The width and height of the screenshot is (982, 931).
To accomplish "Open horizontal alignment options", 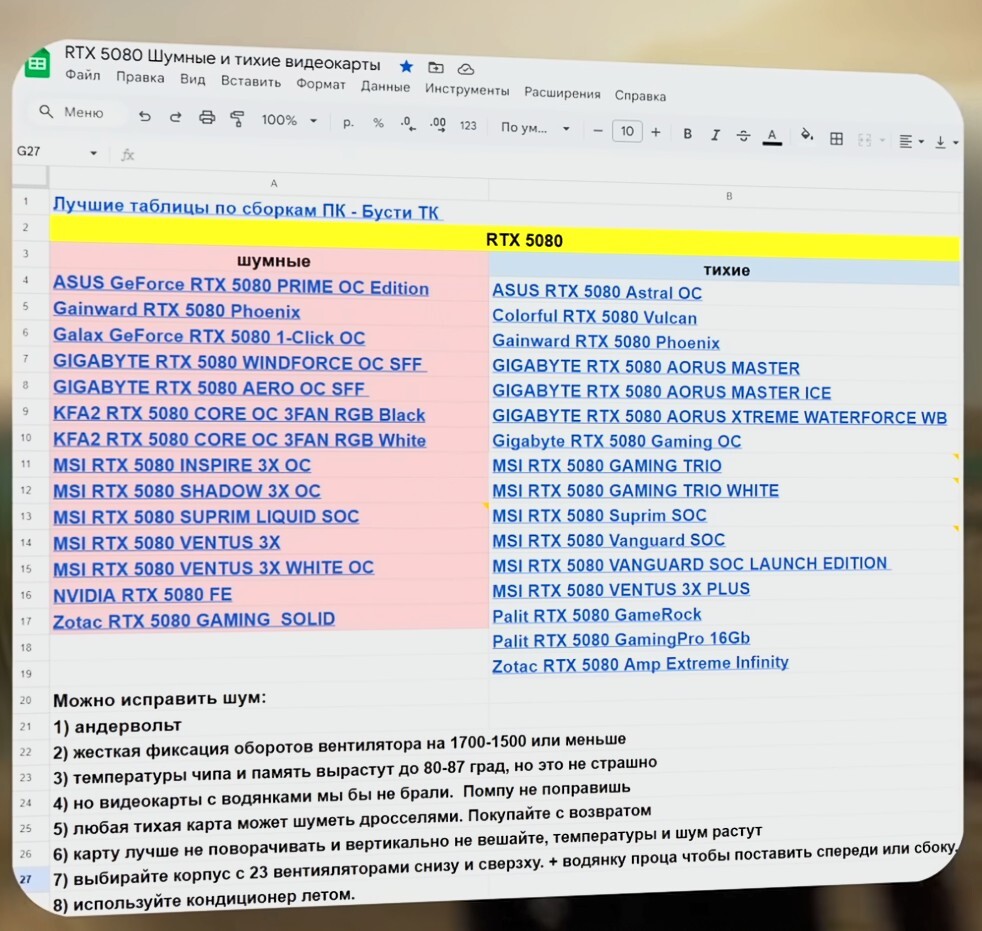I will pyautogui.click(x=911, y=141).
